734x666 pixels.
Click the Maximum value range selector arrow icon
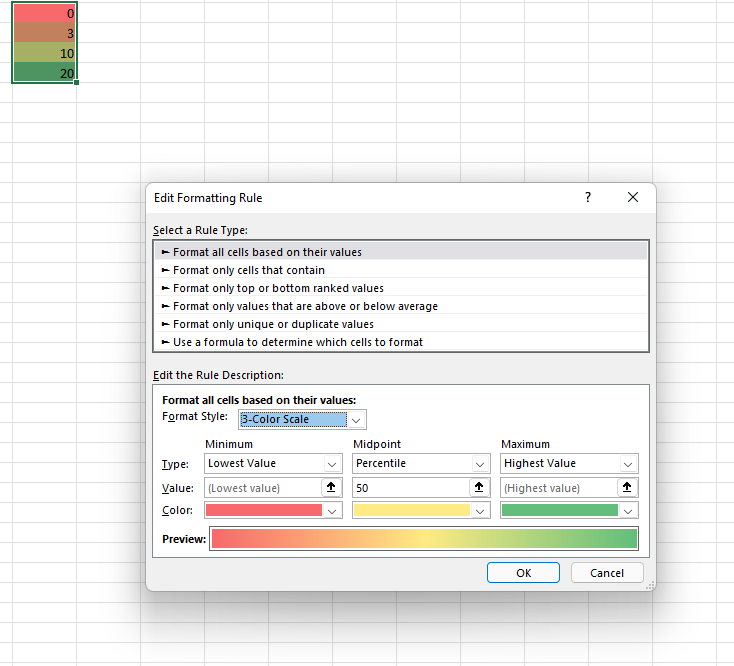coord(627,487)
